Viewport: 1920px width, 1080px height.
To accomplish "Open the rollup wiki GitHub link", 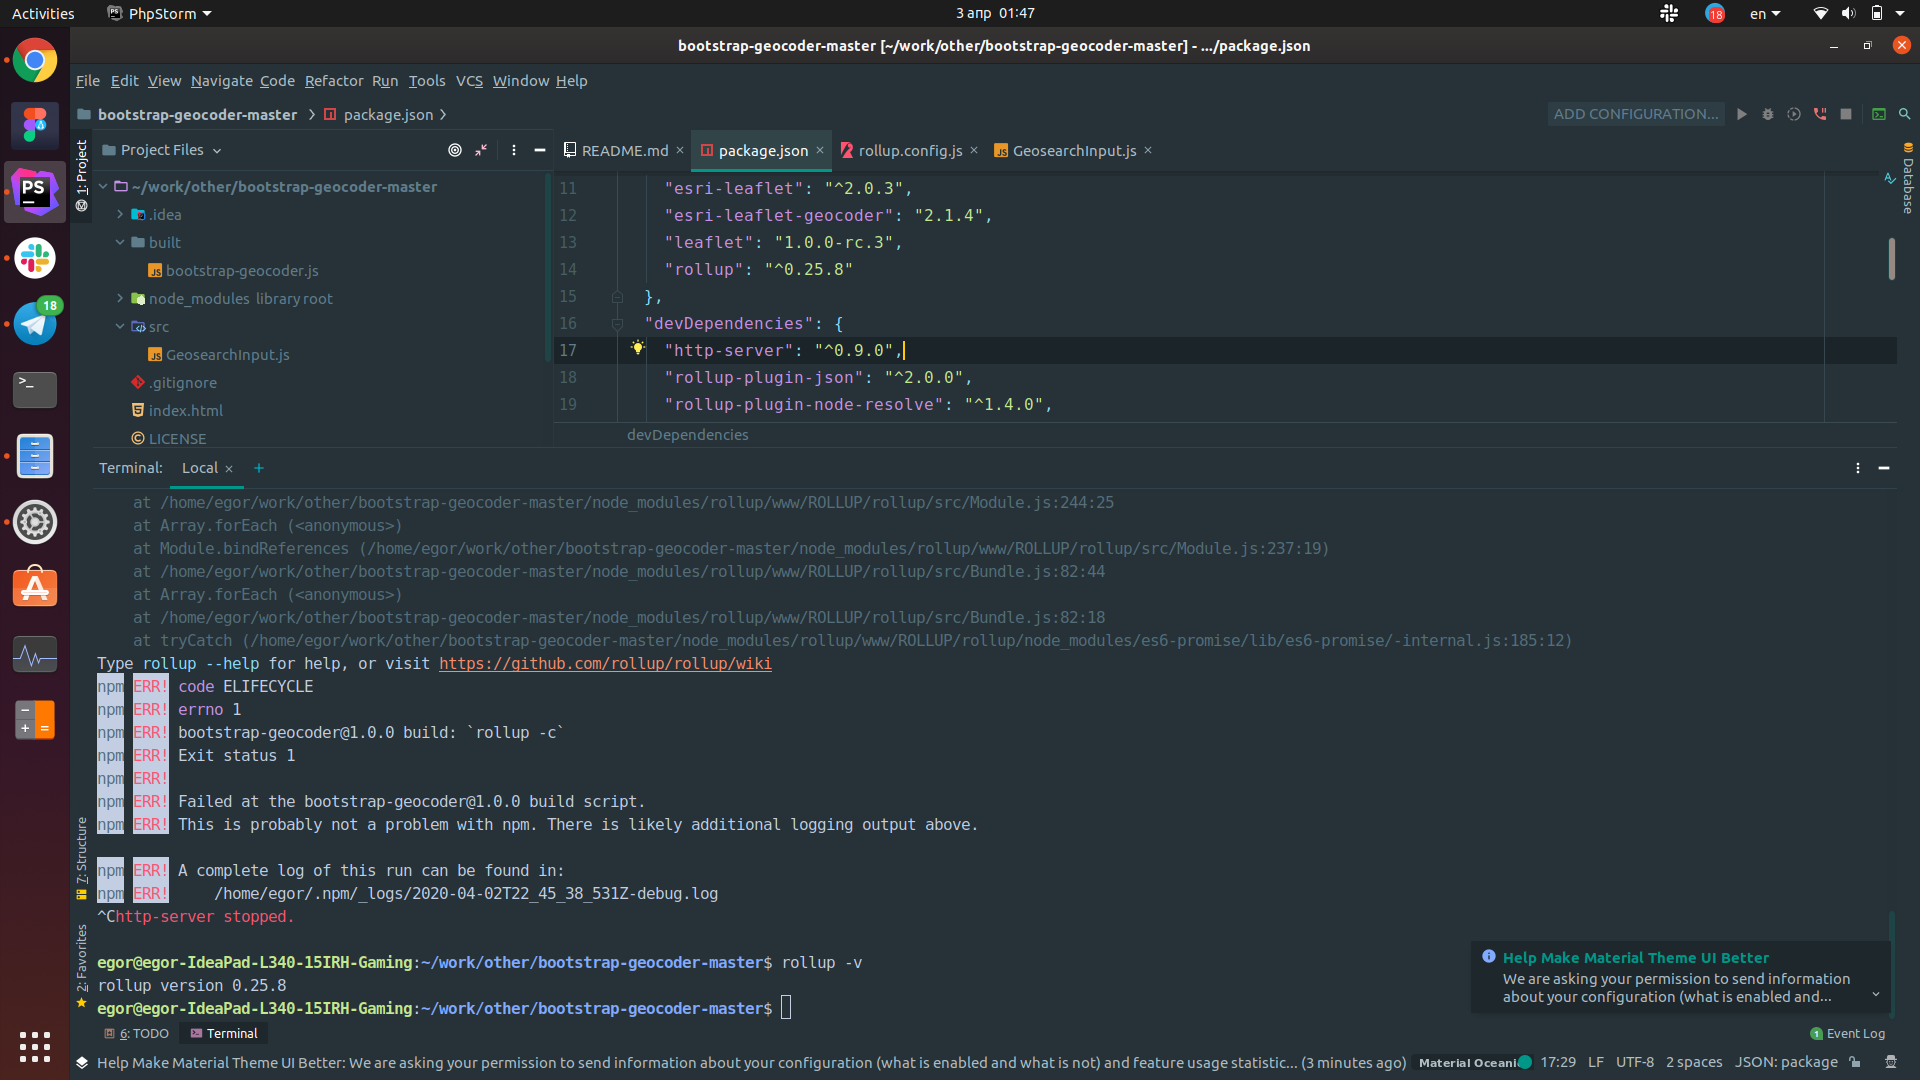I will tap(605, 663).
